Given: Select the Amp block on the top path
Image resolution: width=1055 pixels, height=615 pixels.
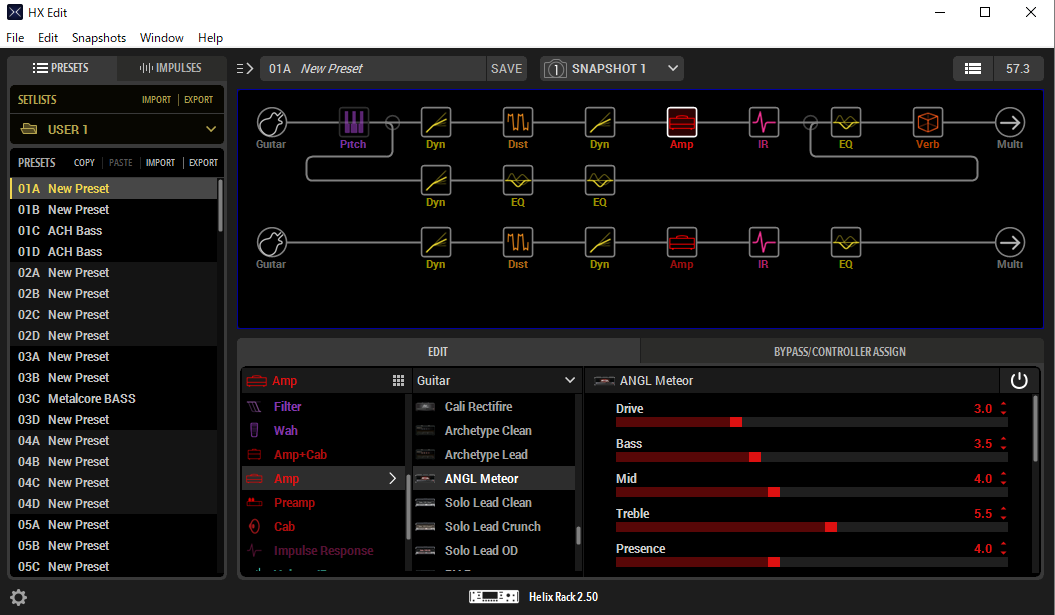Looking at the screenshot, I should point(682,122).
